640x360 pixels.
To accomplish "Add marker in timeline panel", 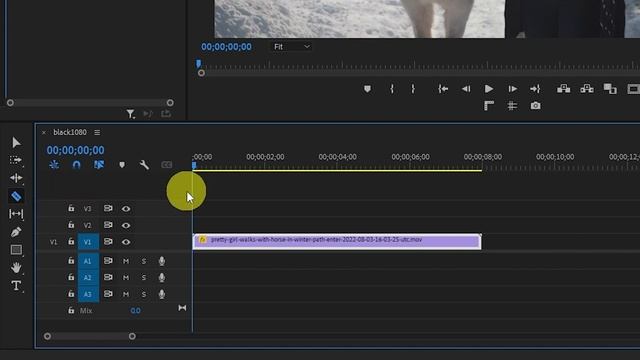I will point(122,165).
